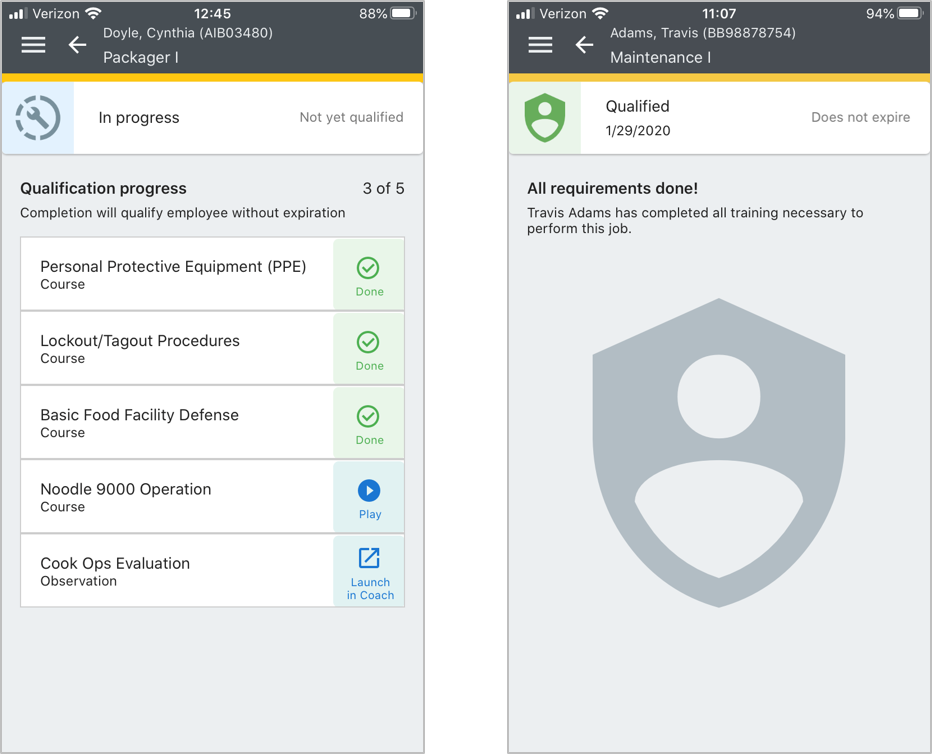Image resolution: width=932 pixels, height=754 pixels.
Task: Tap the Not yet qualified status text
Action: click(351, 117)
